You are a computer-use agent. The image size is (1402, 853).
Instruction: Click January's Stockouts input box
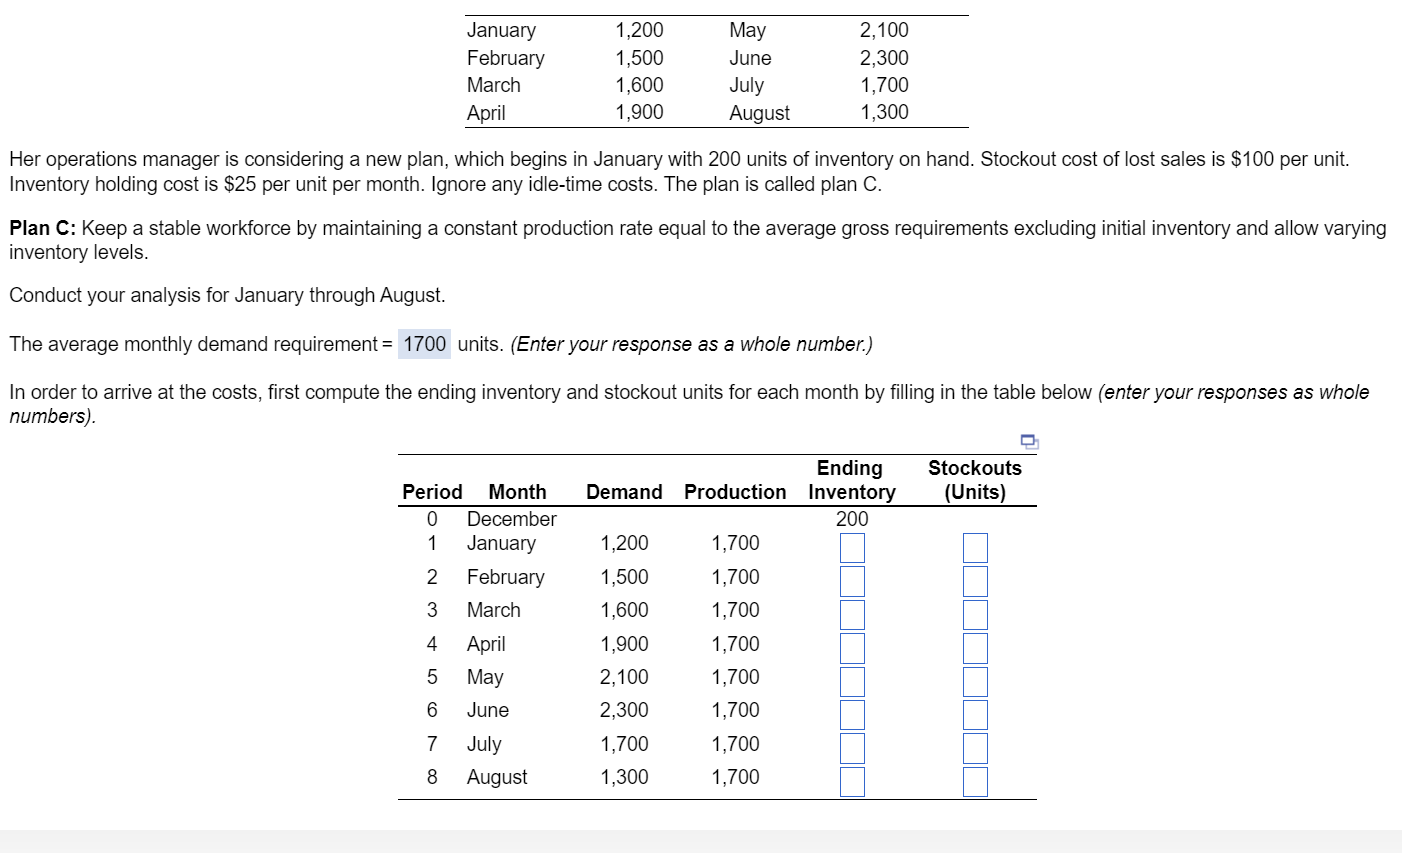(x=975, y=547)
